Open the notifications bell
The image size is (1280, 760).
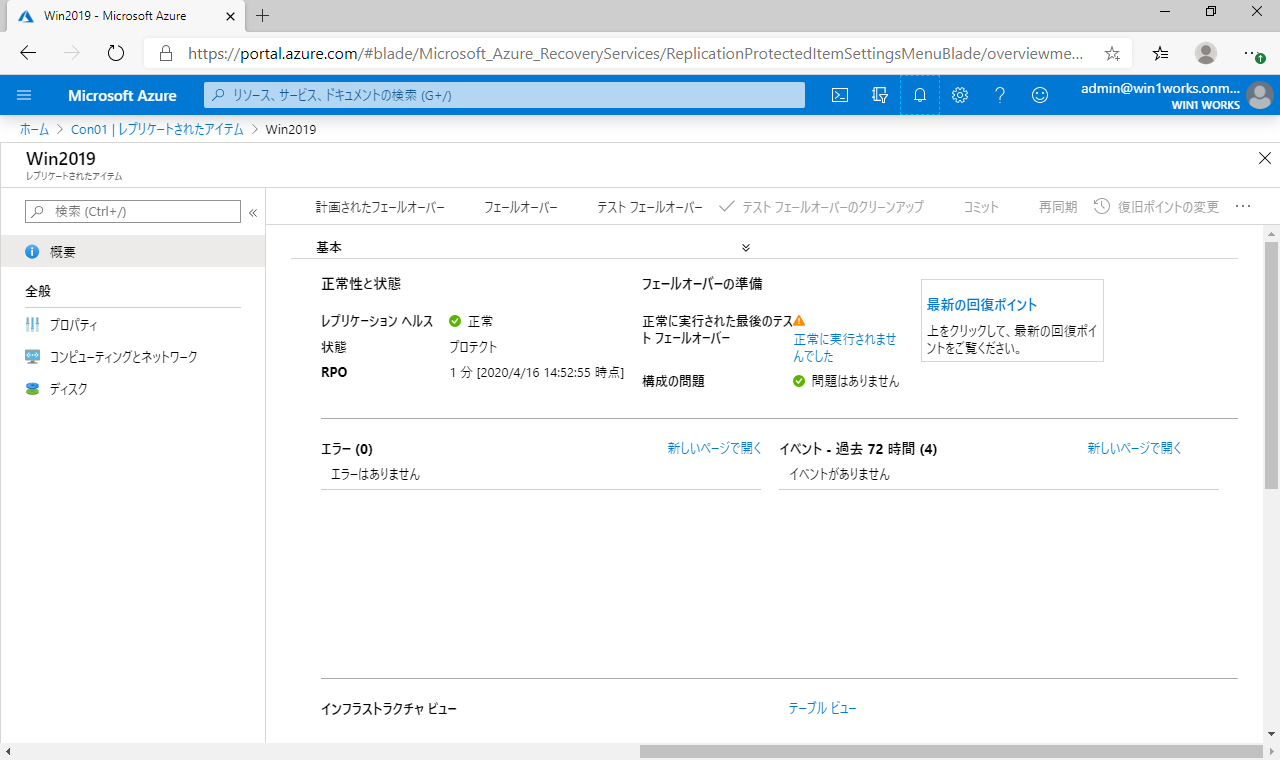click(x=920, y=95)
